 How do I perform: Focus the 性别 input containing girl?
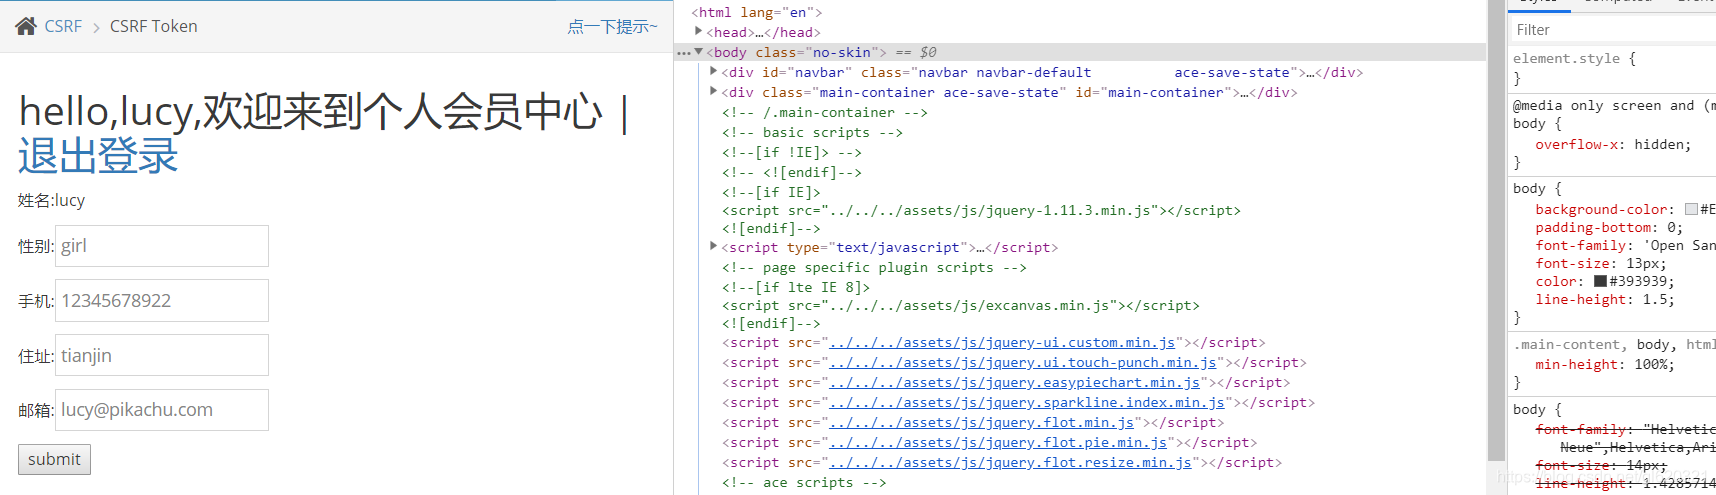(162, 246)
